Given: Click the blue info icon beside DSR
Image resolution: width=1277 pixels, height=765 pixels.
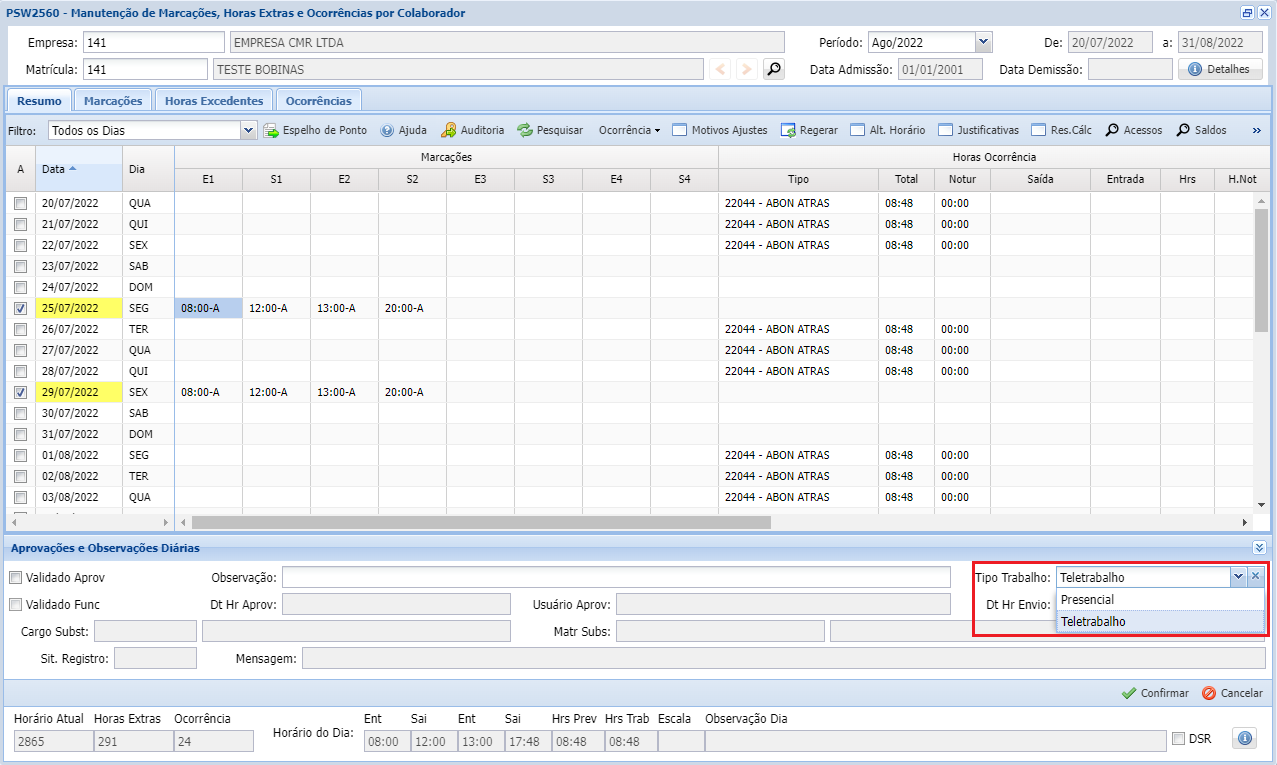Looking at the screenshot, I should [1245, 738].
